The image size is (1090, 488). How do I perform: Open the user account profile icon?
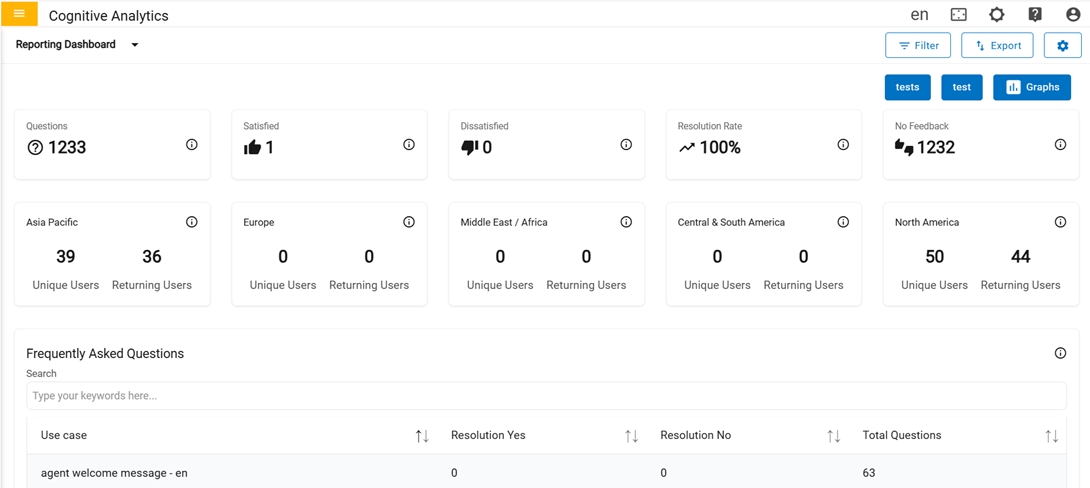coord(1072,14)
